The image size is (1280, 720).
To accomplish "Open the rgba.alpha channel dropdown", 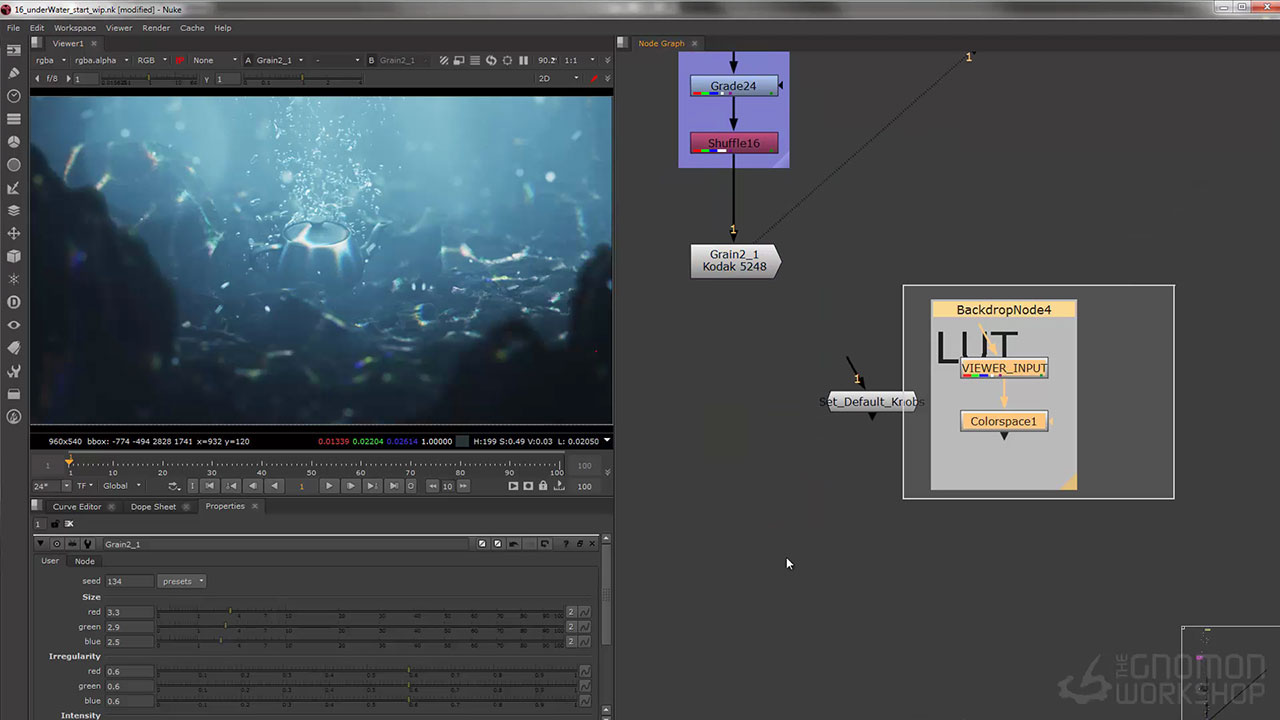I will (101, 60).
